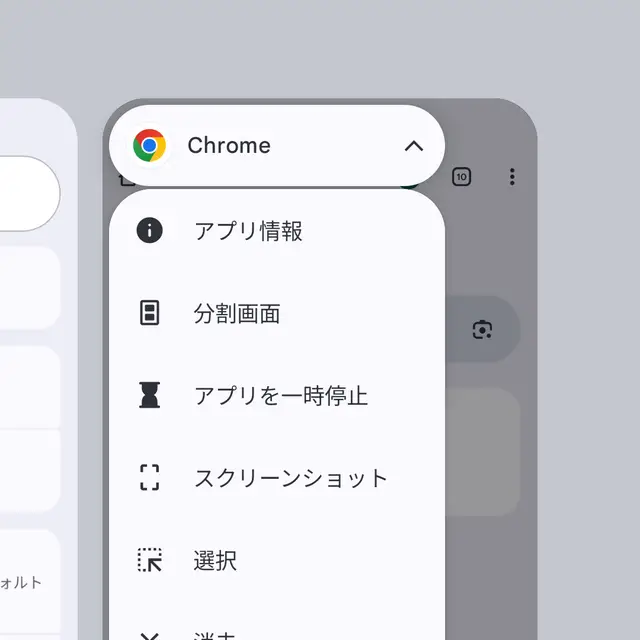Viewport: 640px width, 640px height.
Task: Click the split-screen icon next to 分割画面
Action: click(149, 313)
